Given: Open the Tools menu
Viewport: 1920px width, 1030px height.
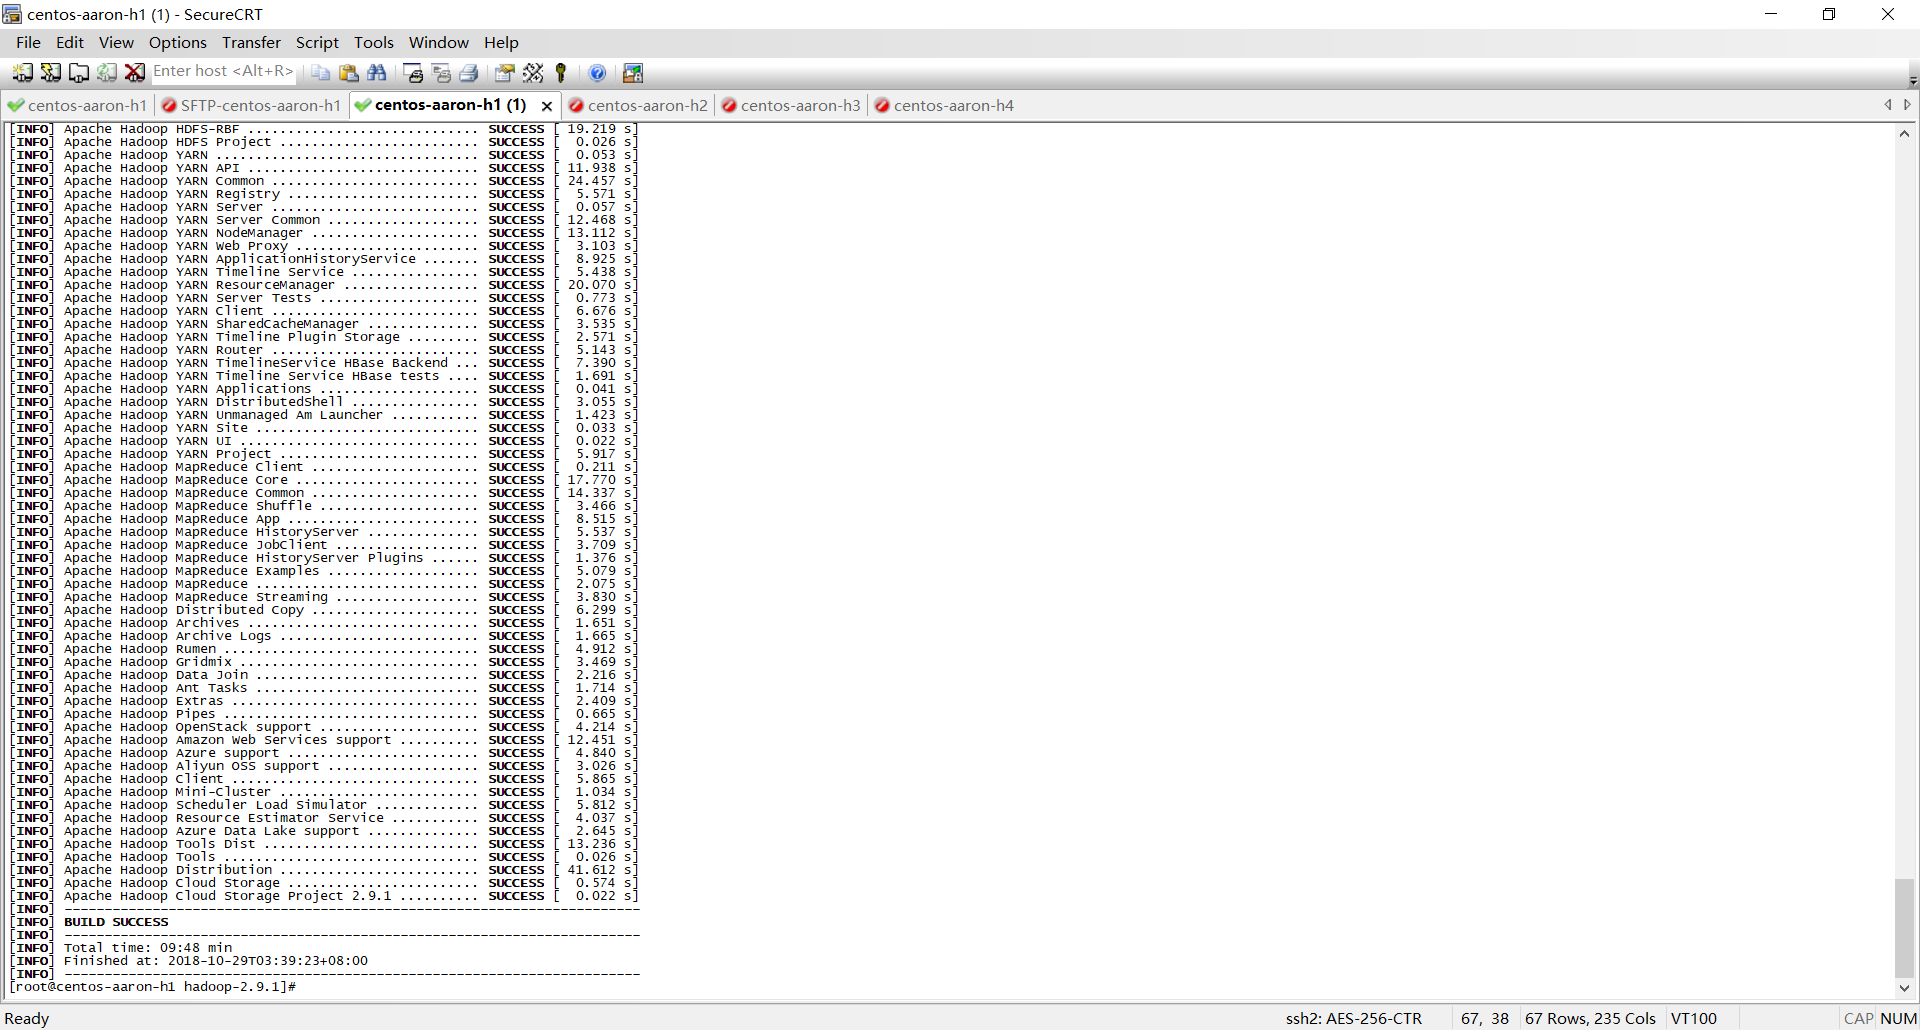Looking at the screenshot, I should click(374, 42).
